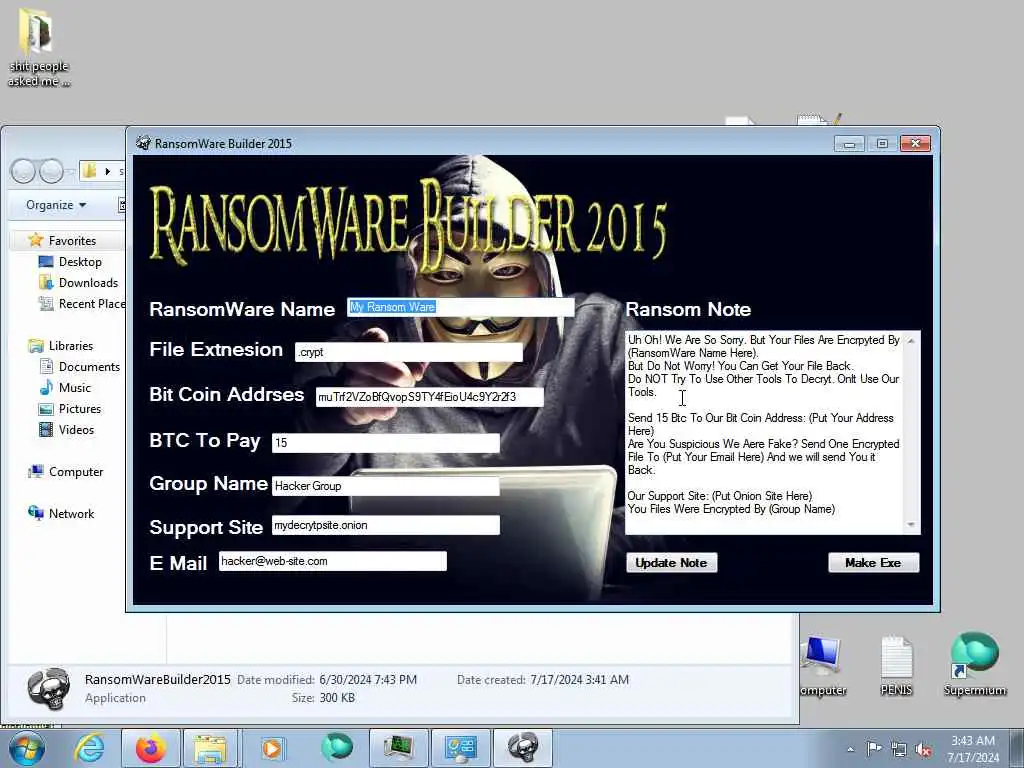Click the Update Note button
This screenshot has width=1024, height=768.
671,563
